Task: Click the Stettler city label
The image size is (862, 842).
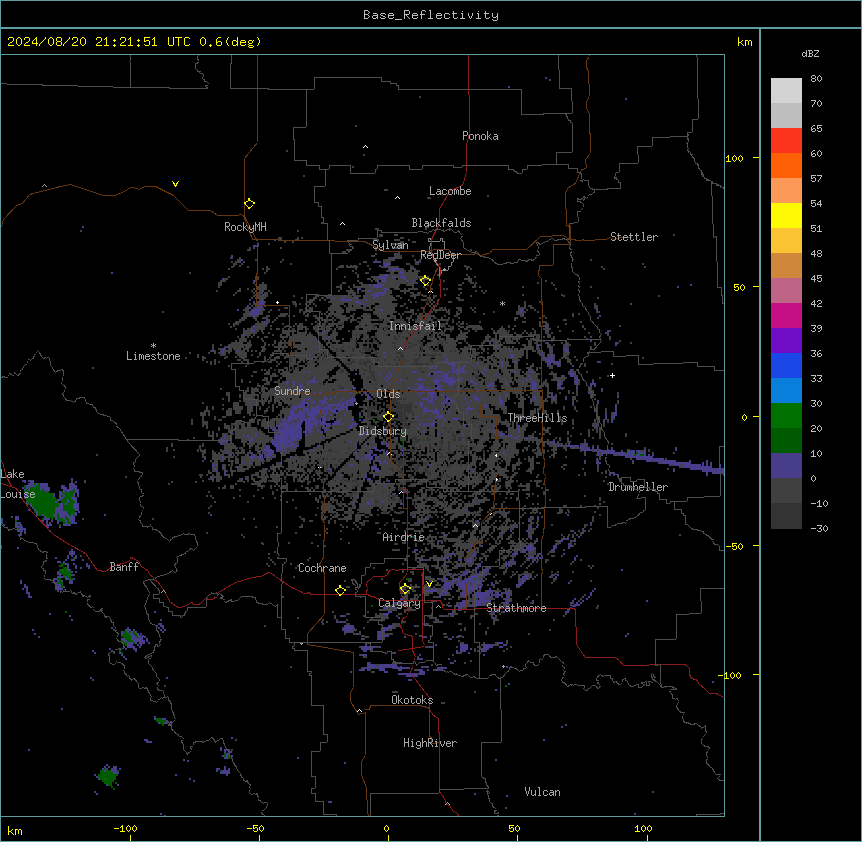Action: pyautogui.click(x=634, y=237)
